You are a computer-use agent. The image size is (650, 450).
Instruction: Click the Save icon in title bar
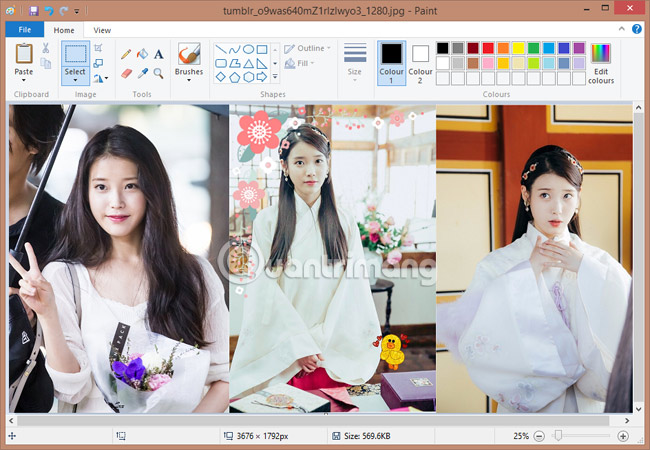click(34, 11)
